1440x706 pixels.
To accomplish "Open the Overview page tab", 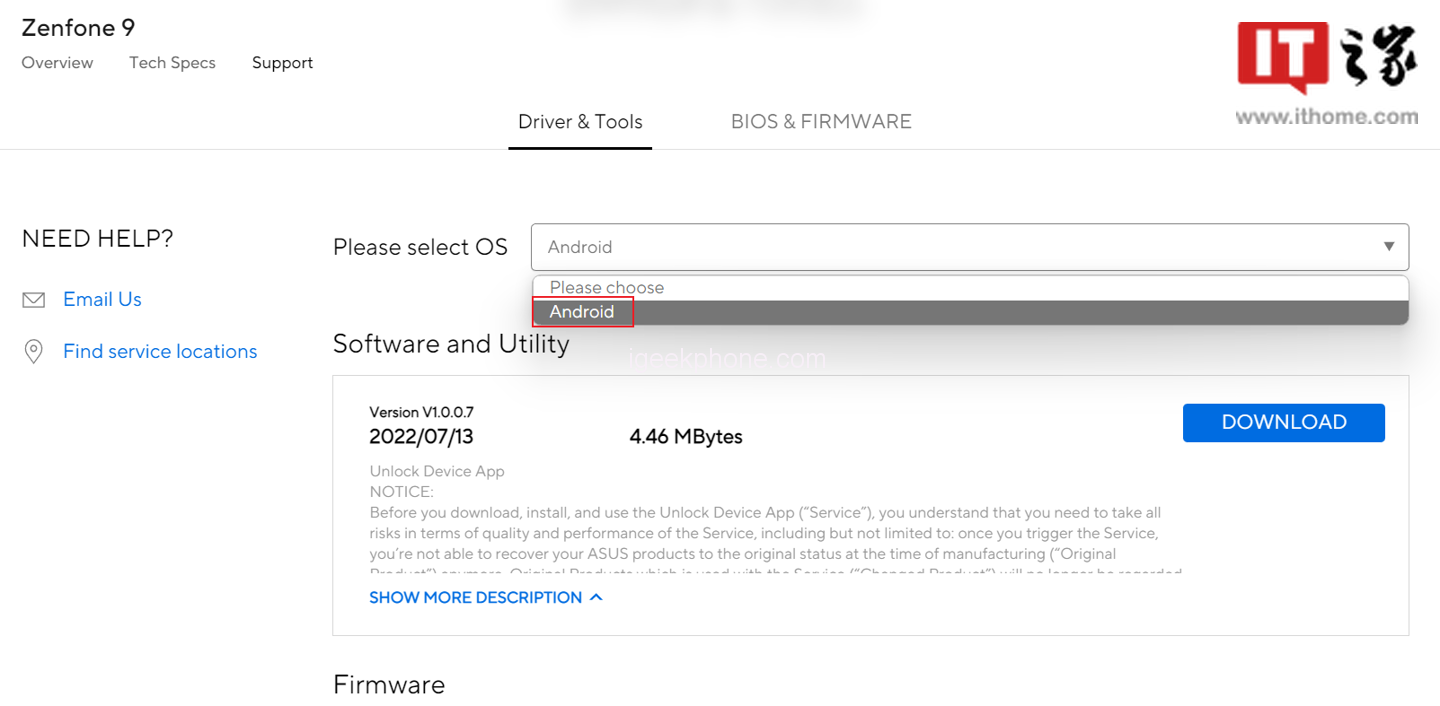I will [x=57, y=63].
